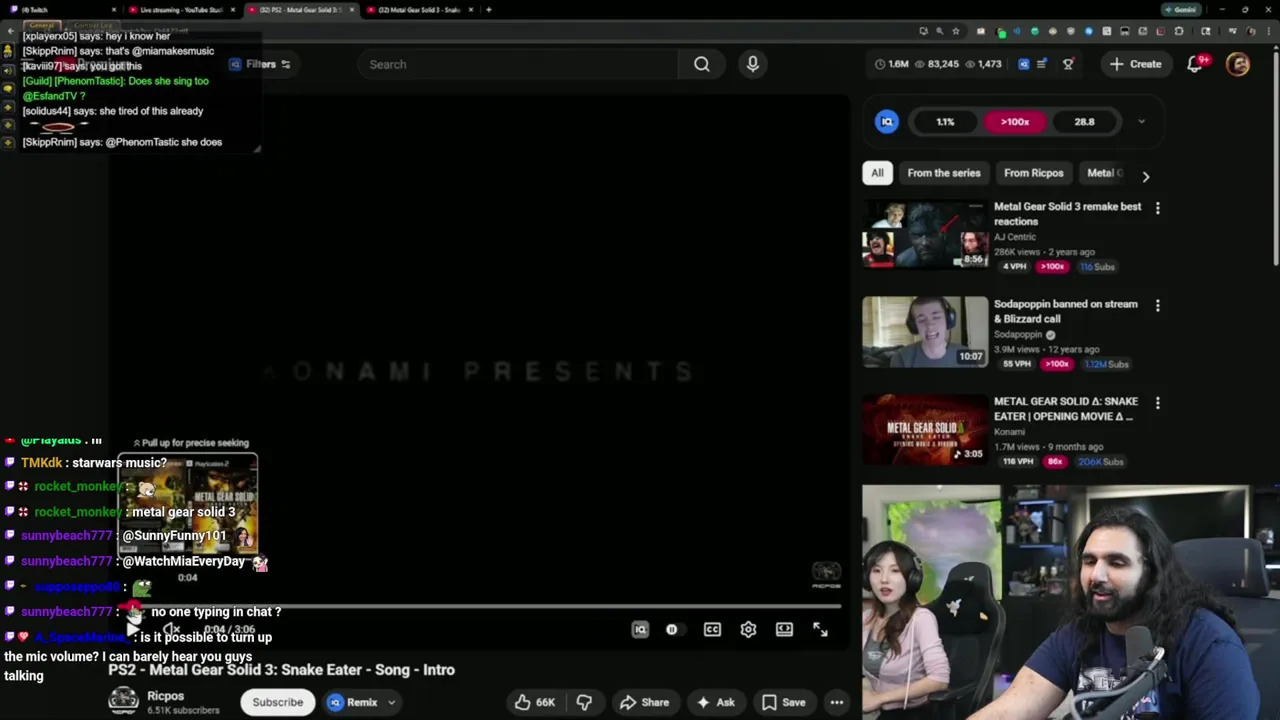The width and height of the screenshot is (1280, 720).
Task: Click the video title PS2 - Metal Gear Solid 3
Action: (281, 670)
